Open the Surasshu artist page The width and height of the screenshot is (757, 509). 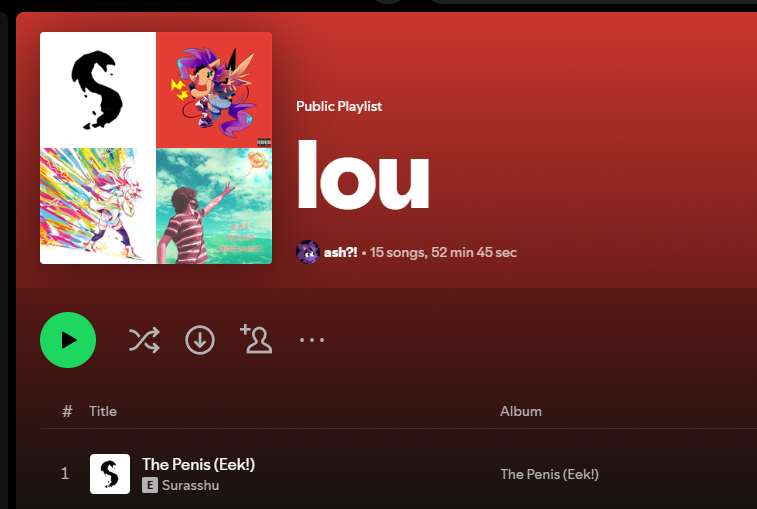coord(190,485)
